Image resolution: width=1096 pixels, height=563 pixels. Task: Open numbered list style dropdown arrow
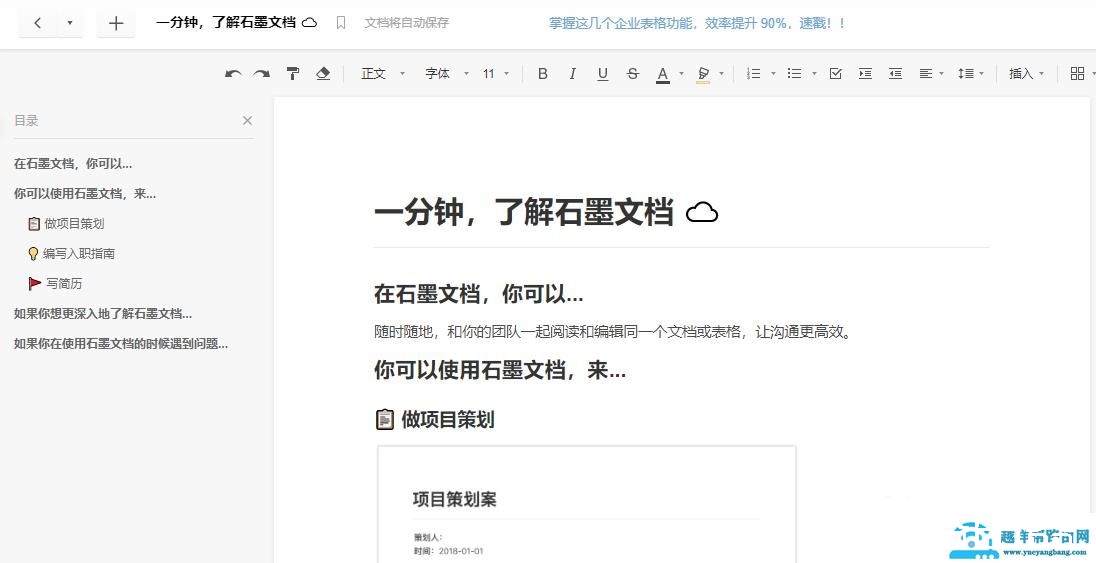pos(773,73)
